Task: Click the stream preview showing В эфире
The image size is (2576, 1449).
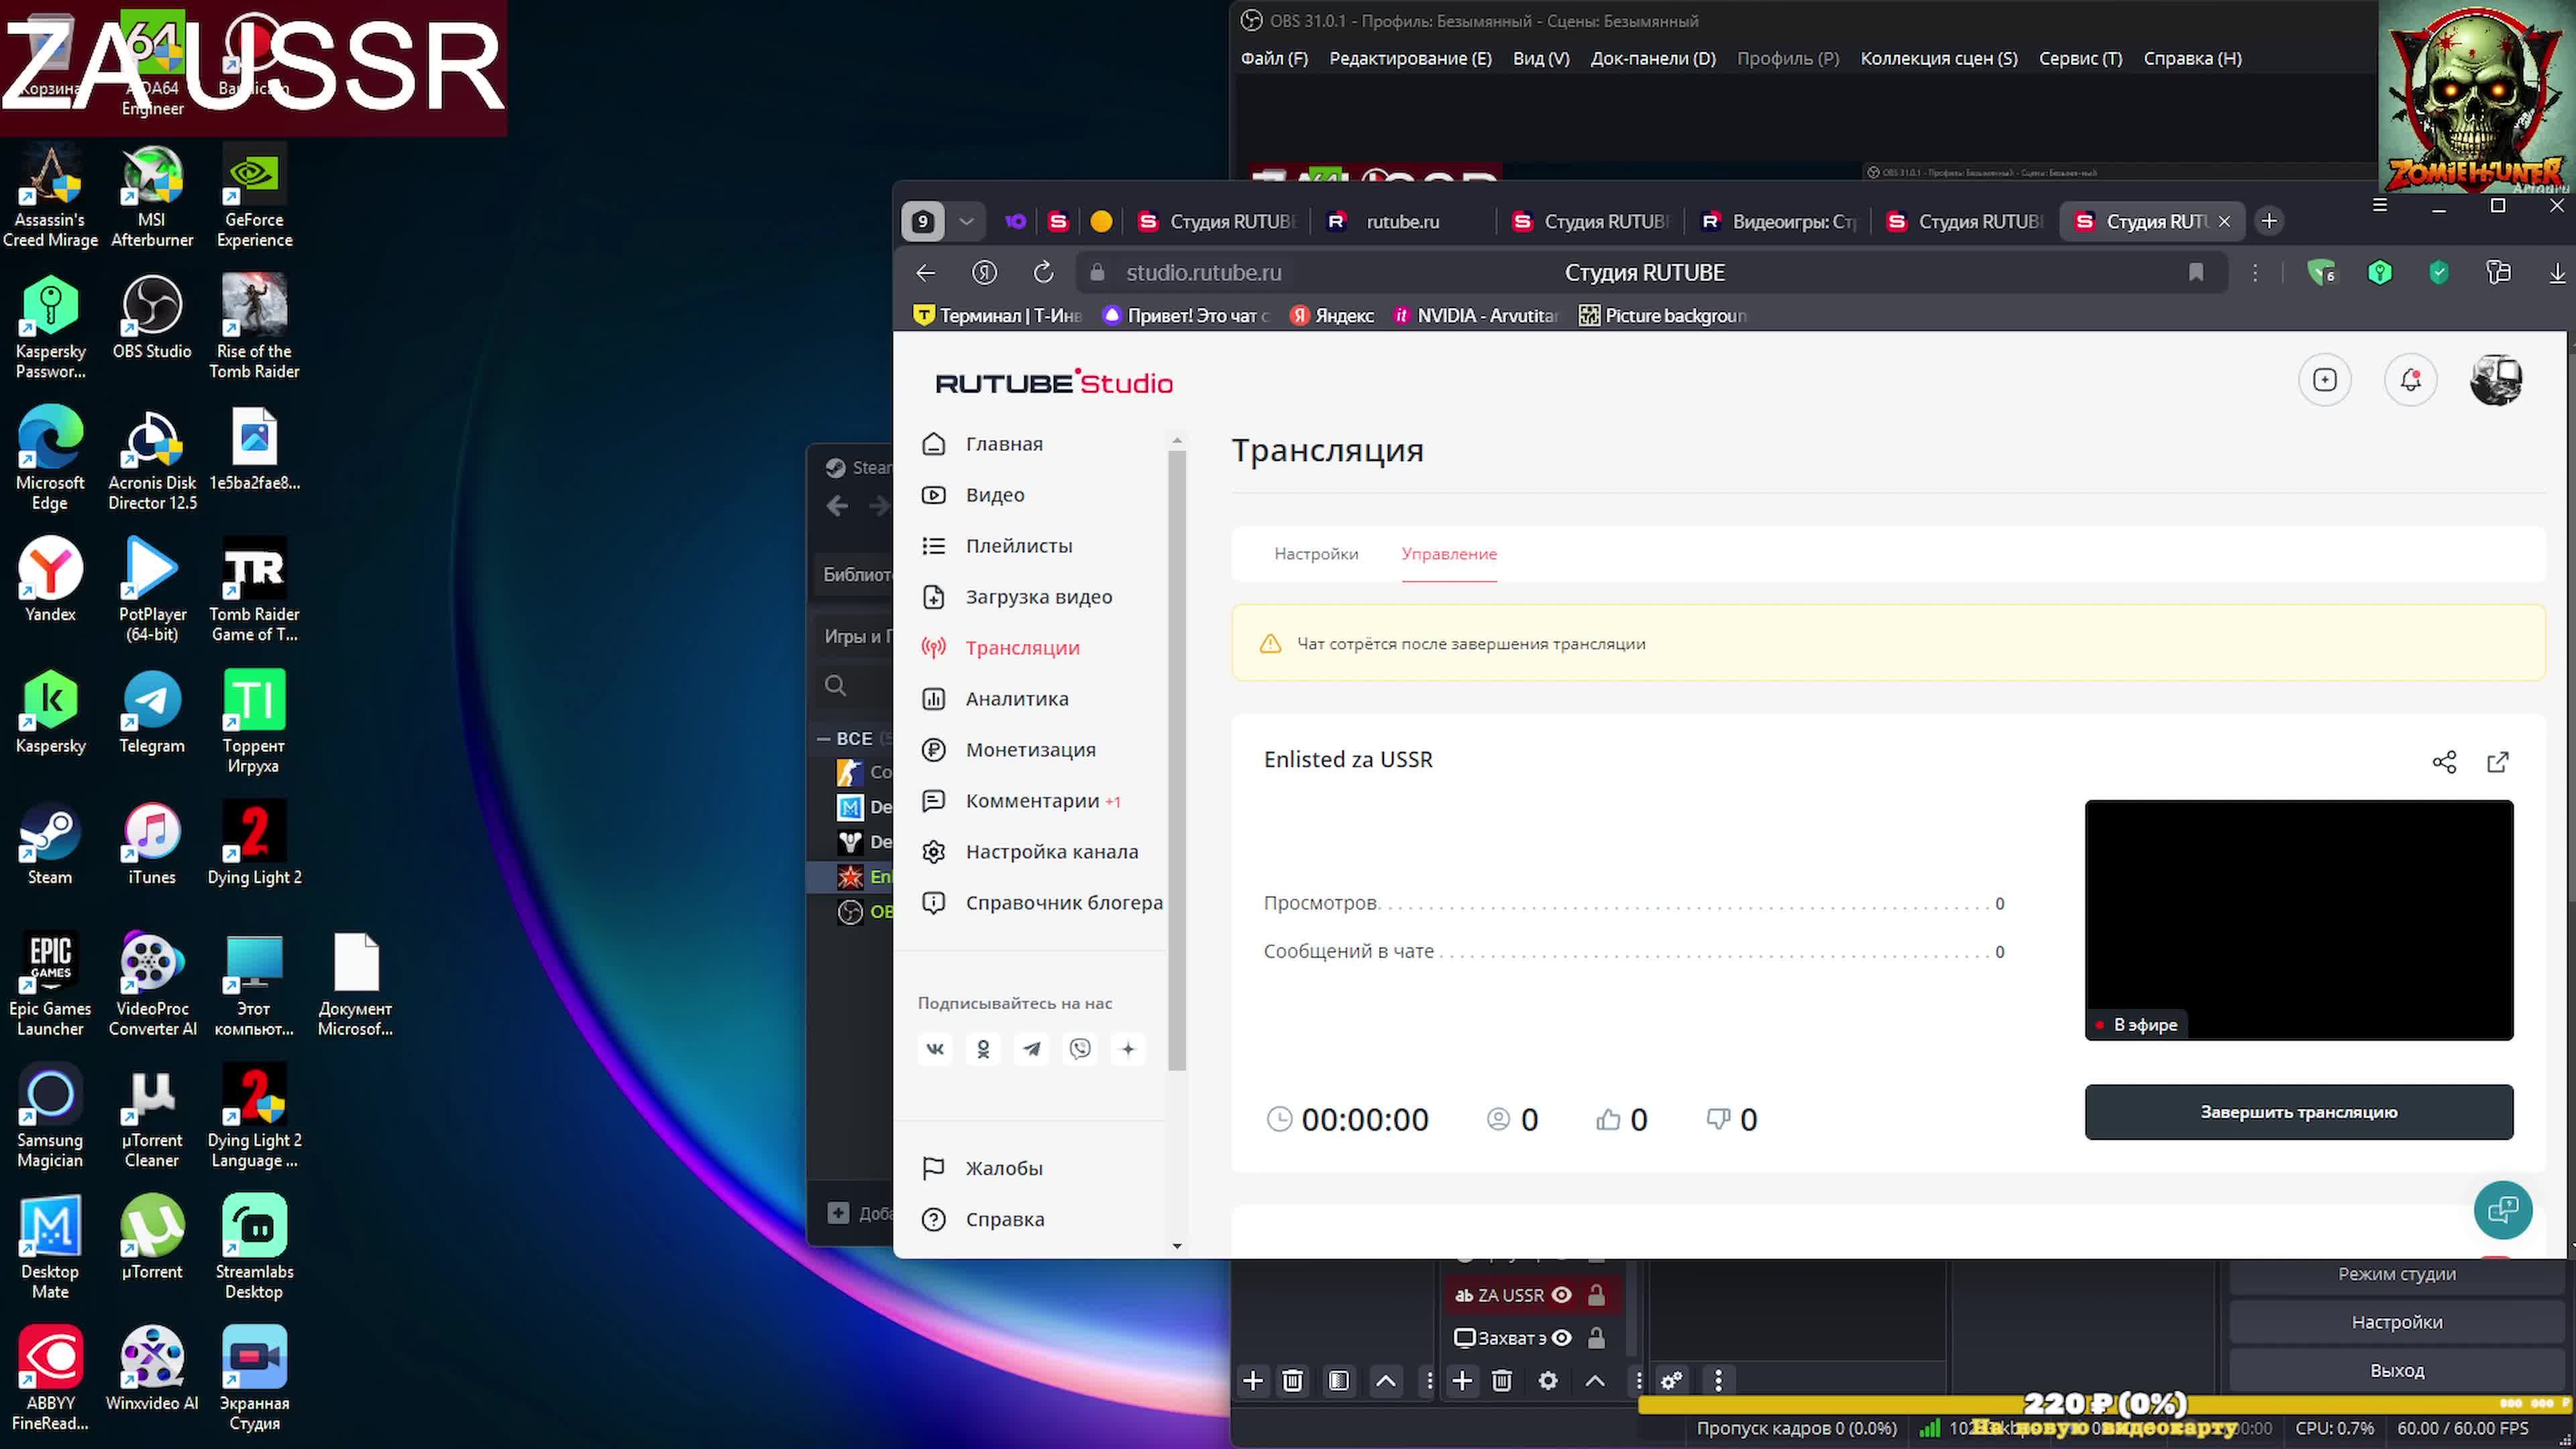Action: 2299,920
